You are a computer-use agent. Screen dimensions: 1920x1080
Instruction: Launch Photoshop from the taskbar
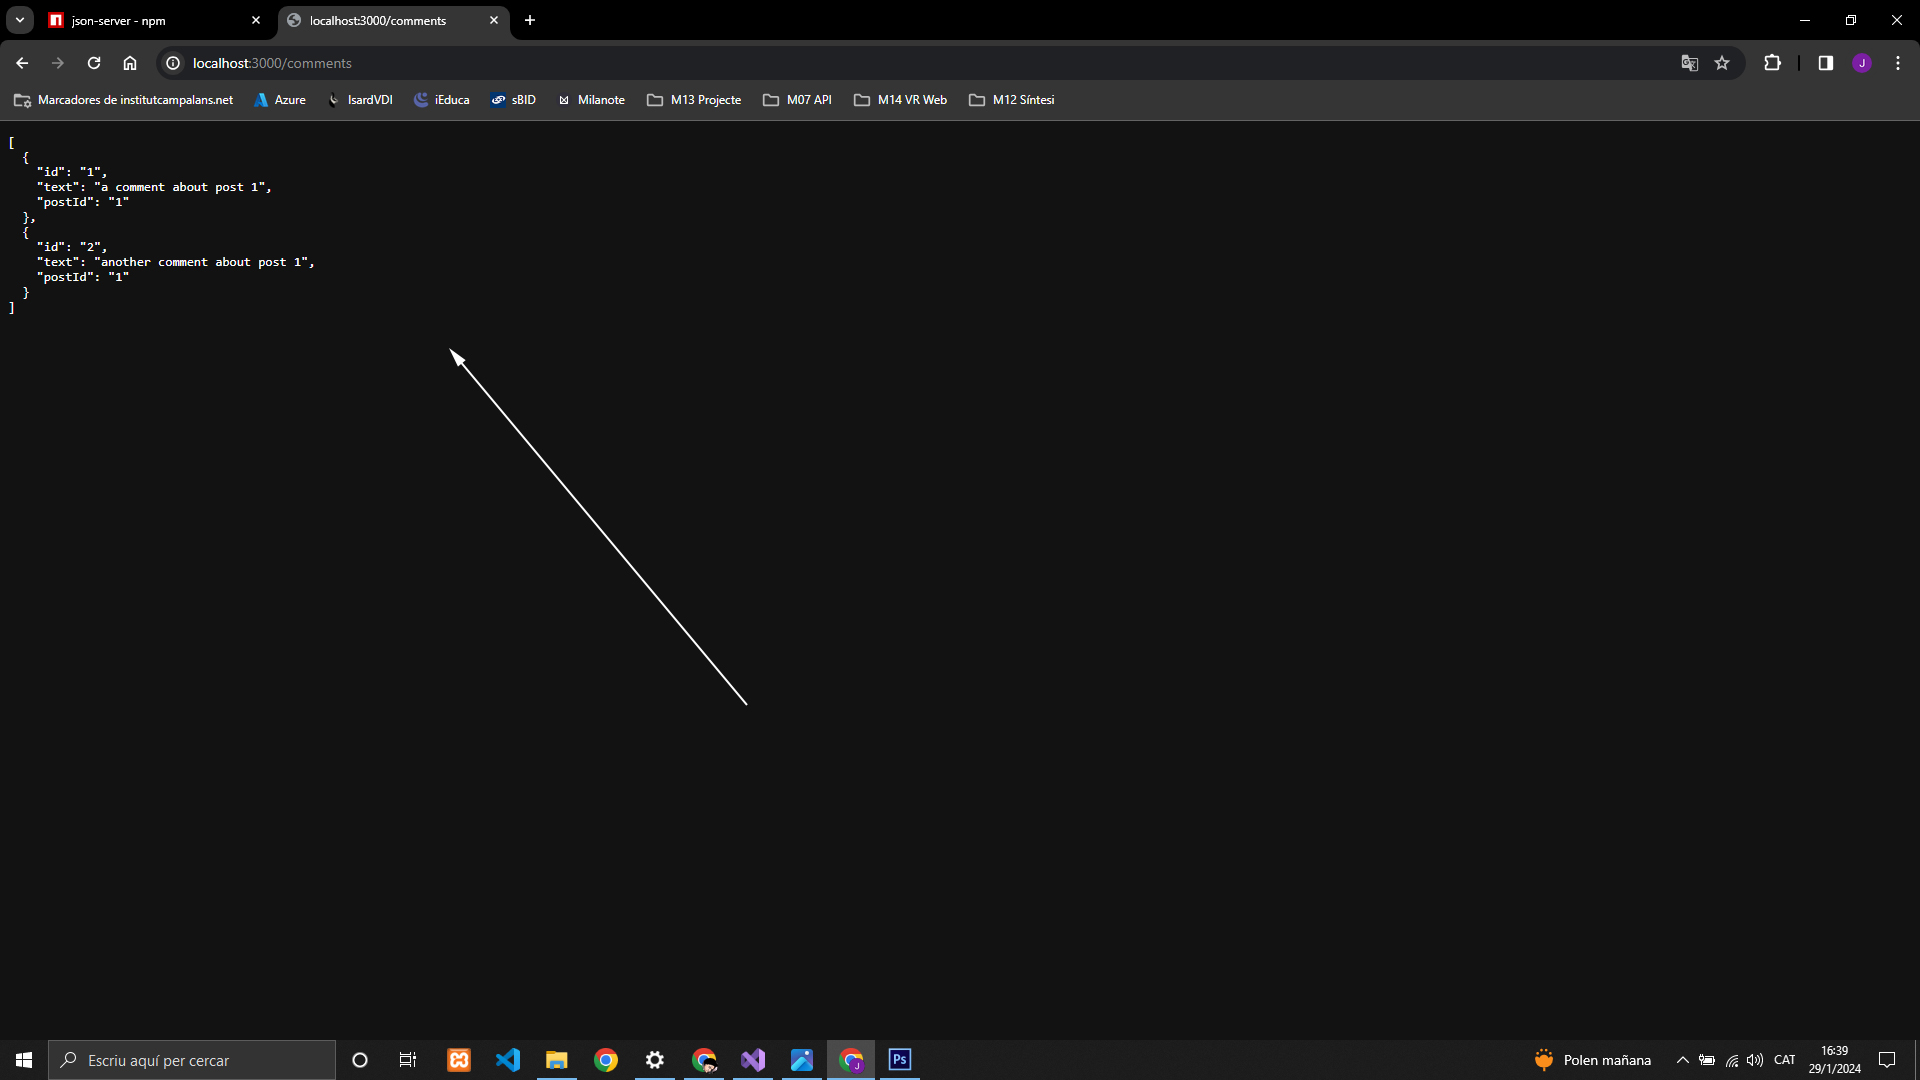[x=900, y=1060]
